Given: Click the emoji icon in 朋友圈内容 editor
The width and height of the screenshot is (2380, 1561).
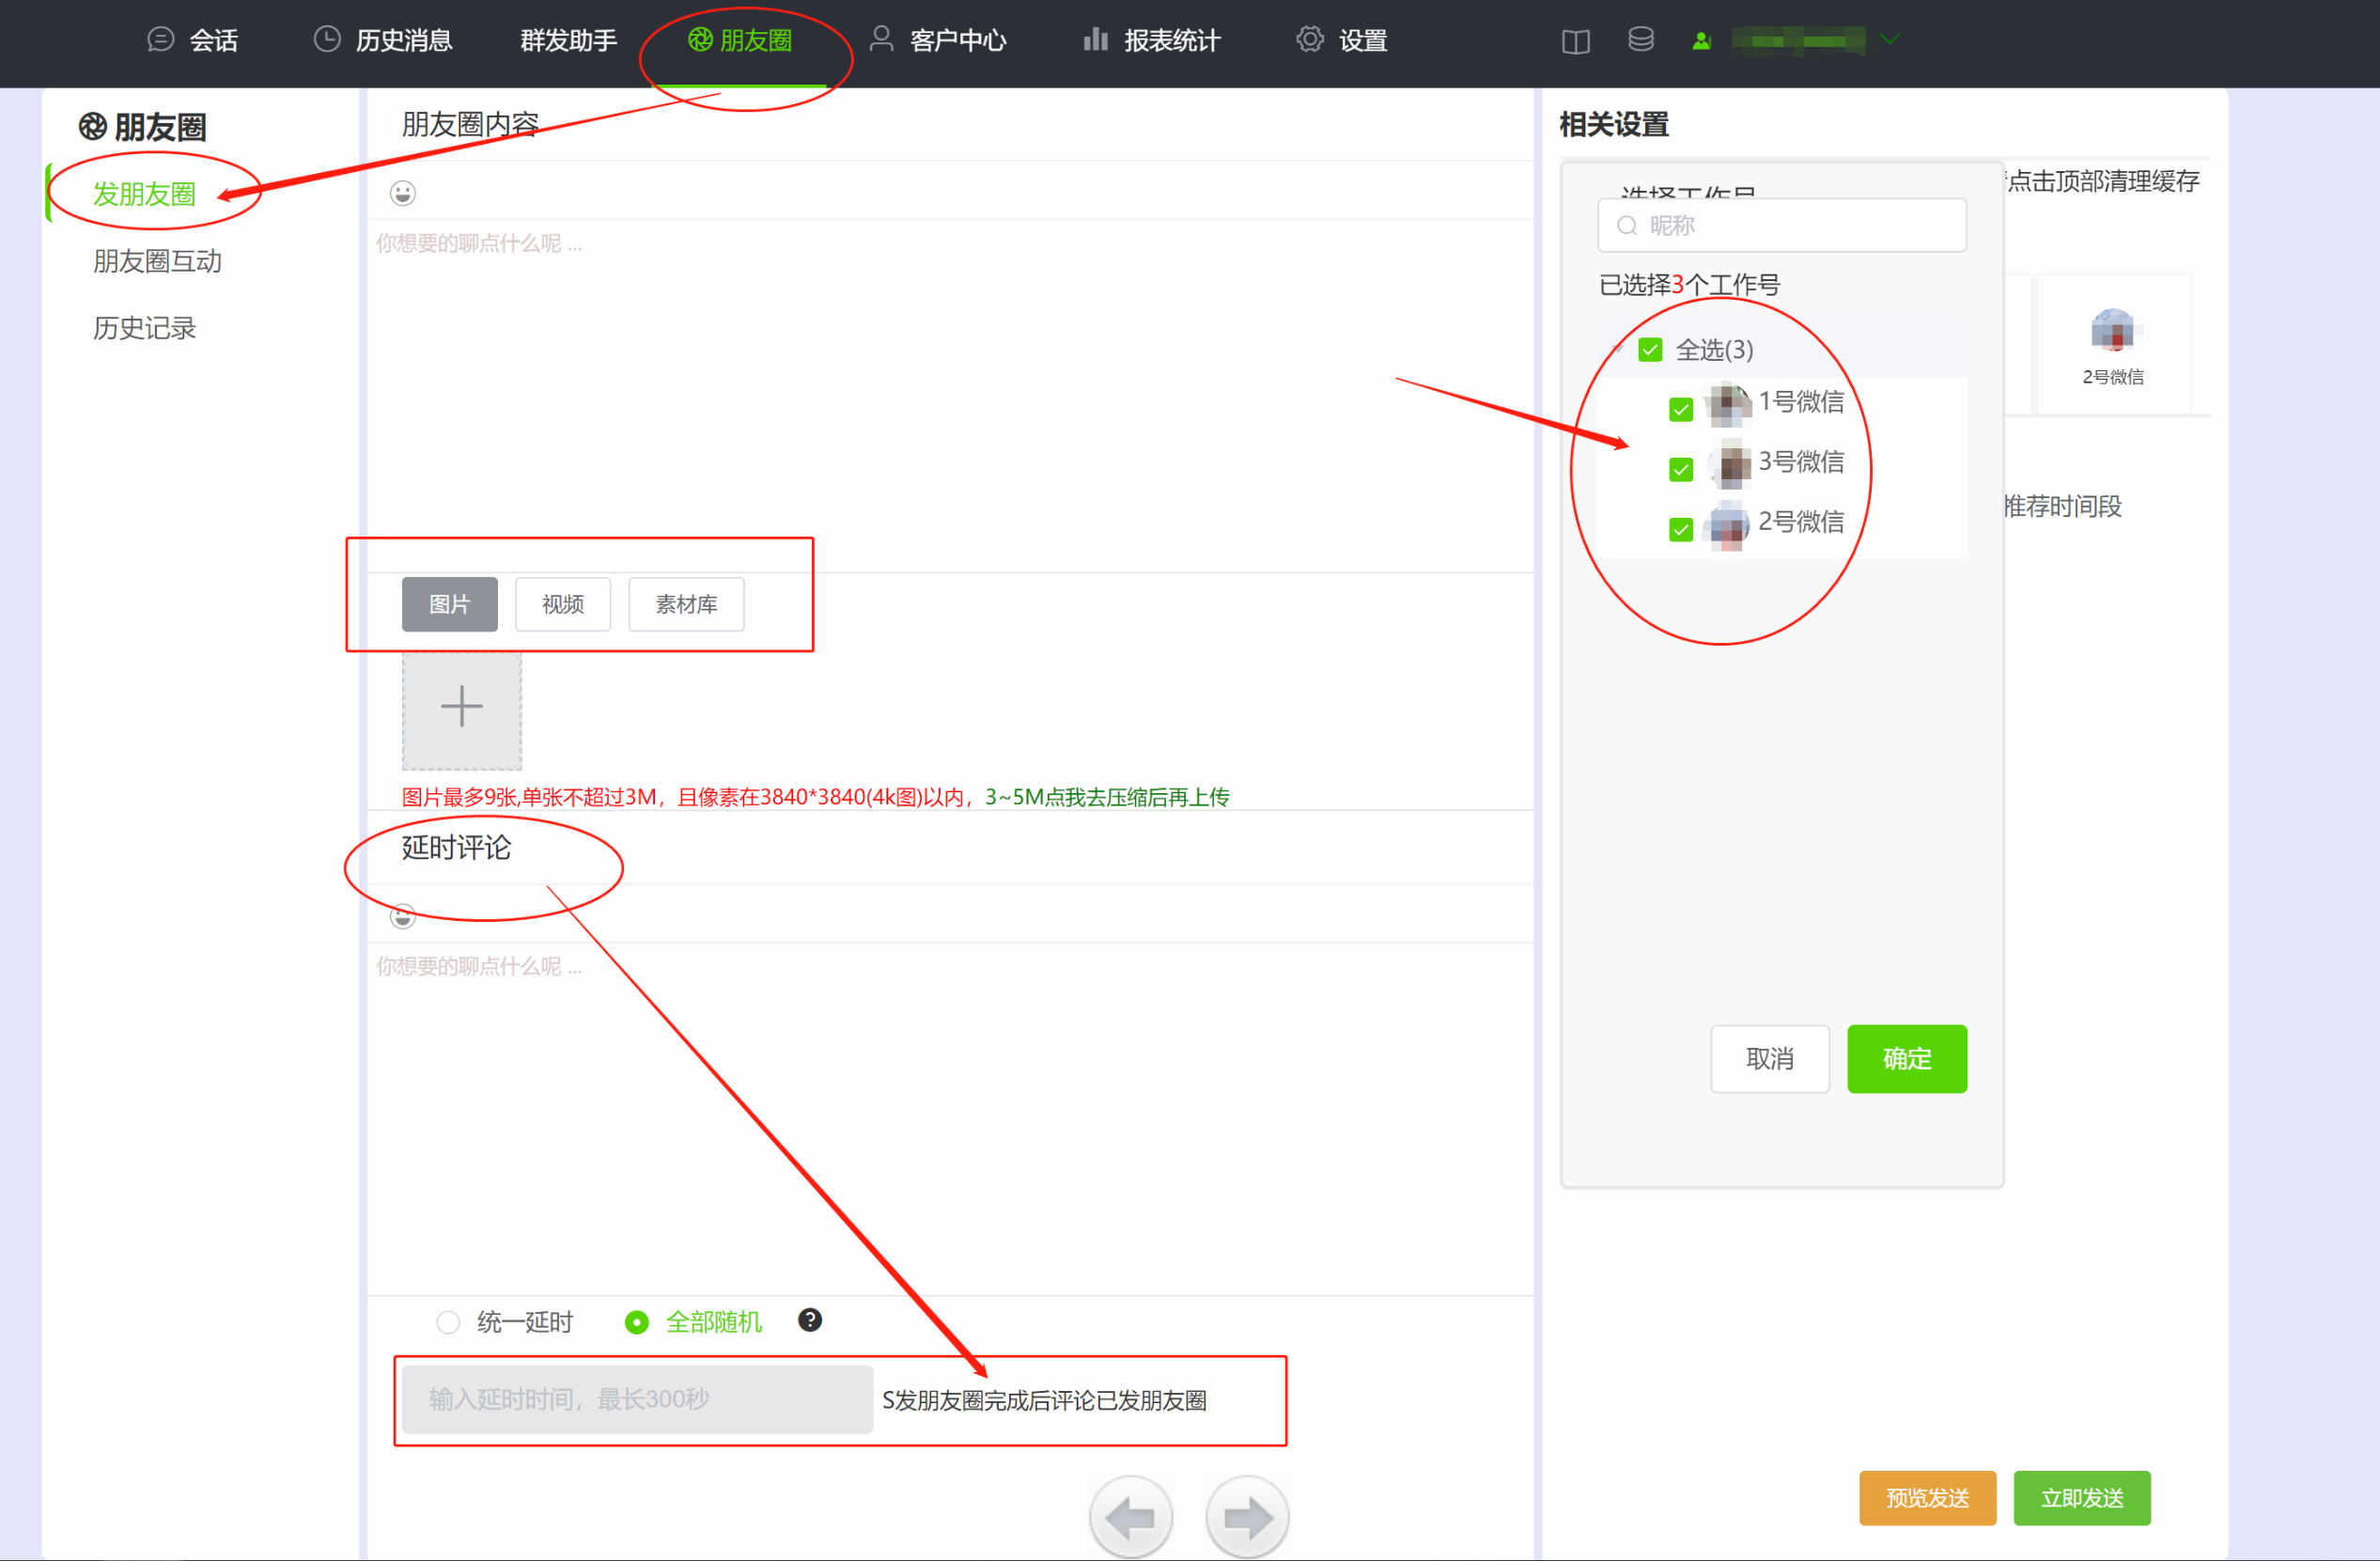Looking at the screenshot, I should 402,193.
